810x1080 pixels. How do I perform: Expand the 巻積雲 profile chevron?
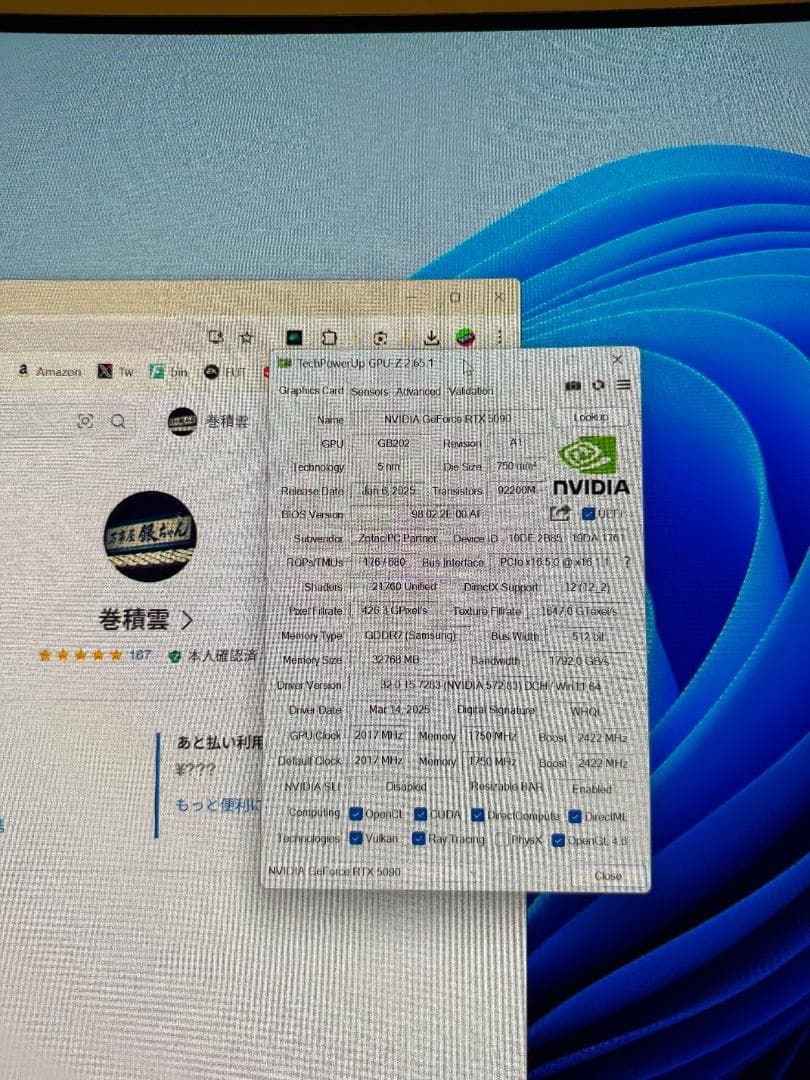tap(187, 620)
